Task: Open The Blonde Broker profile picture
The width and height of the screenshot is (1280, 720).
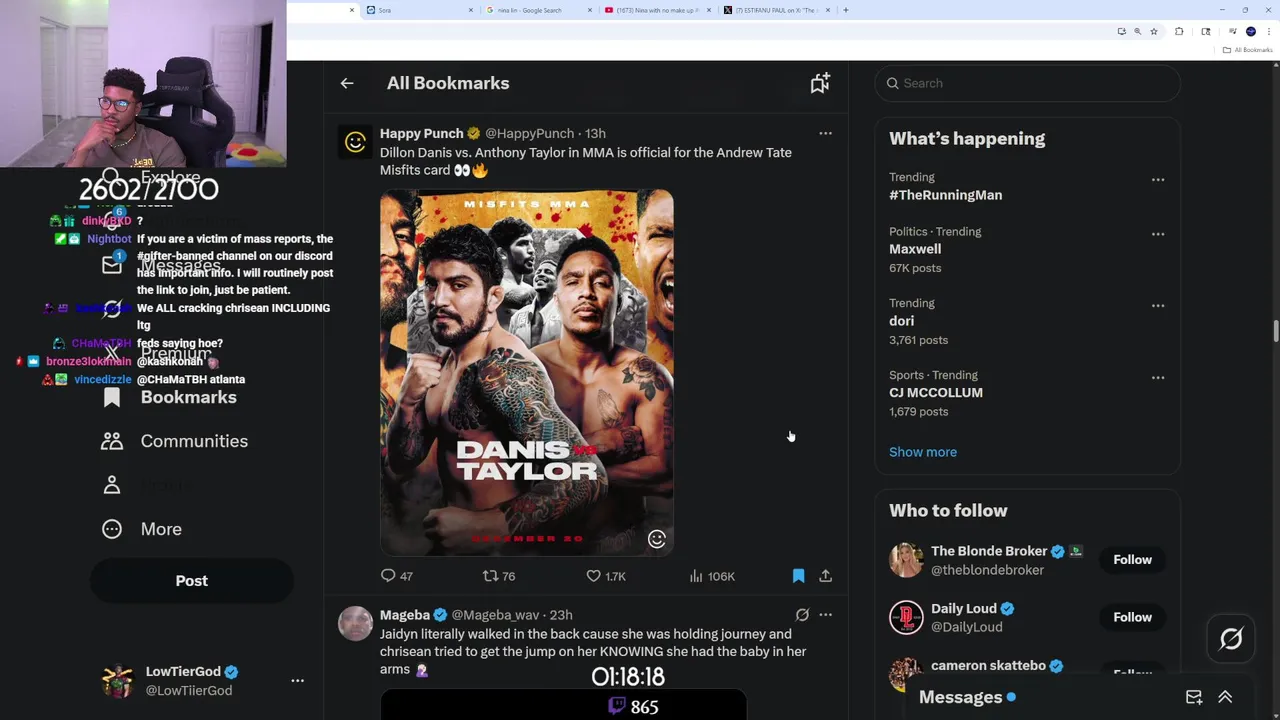Action: coord(906,560)
